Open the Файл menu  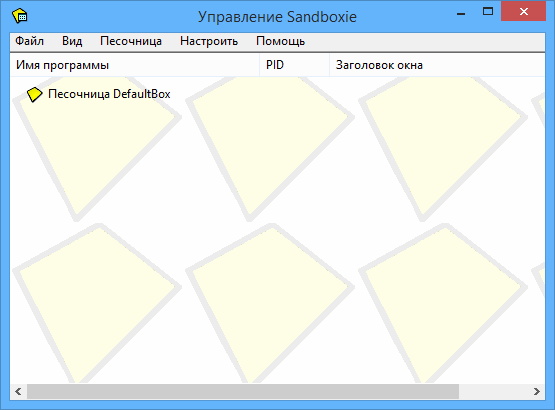29,41
